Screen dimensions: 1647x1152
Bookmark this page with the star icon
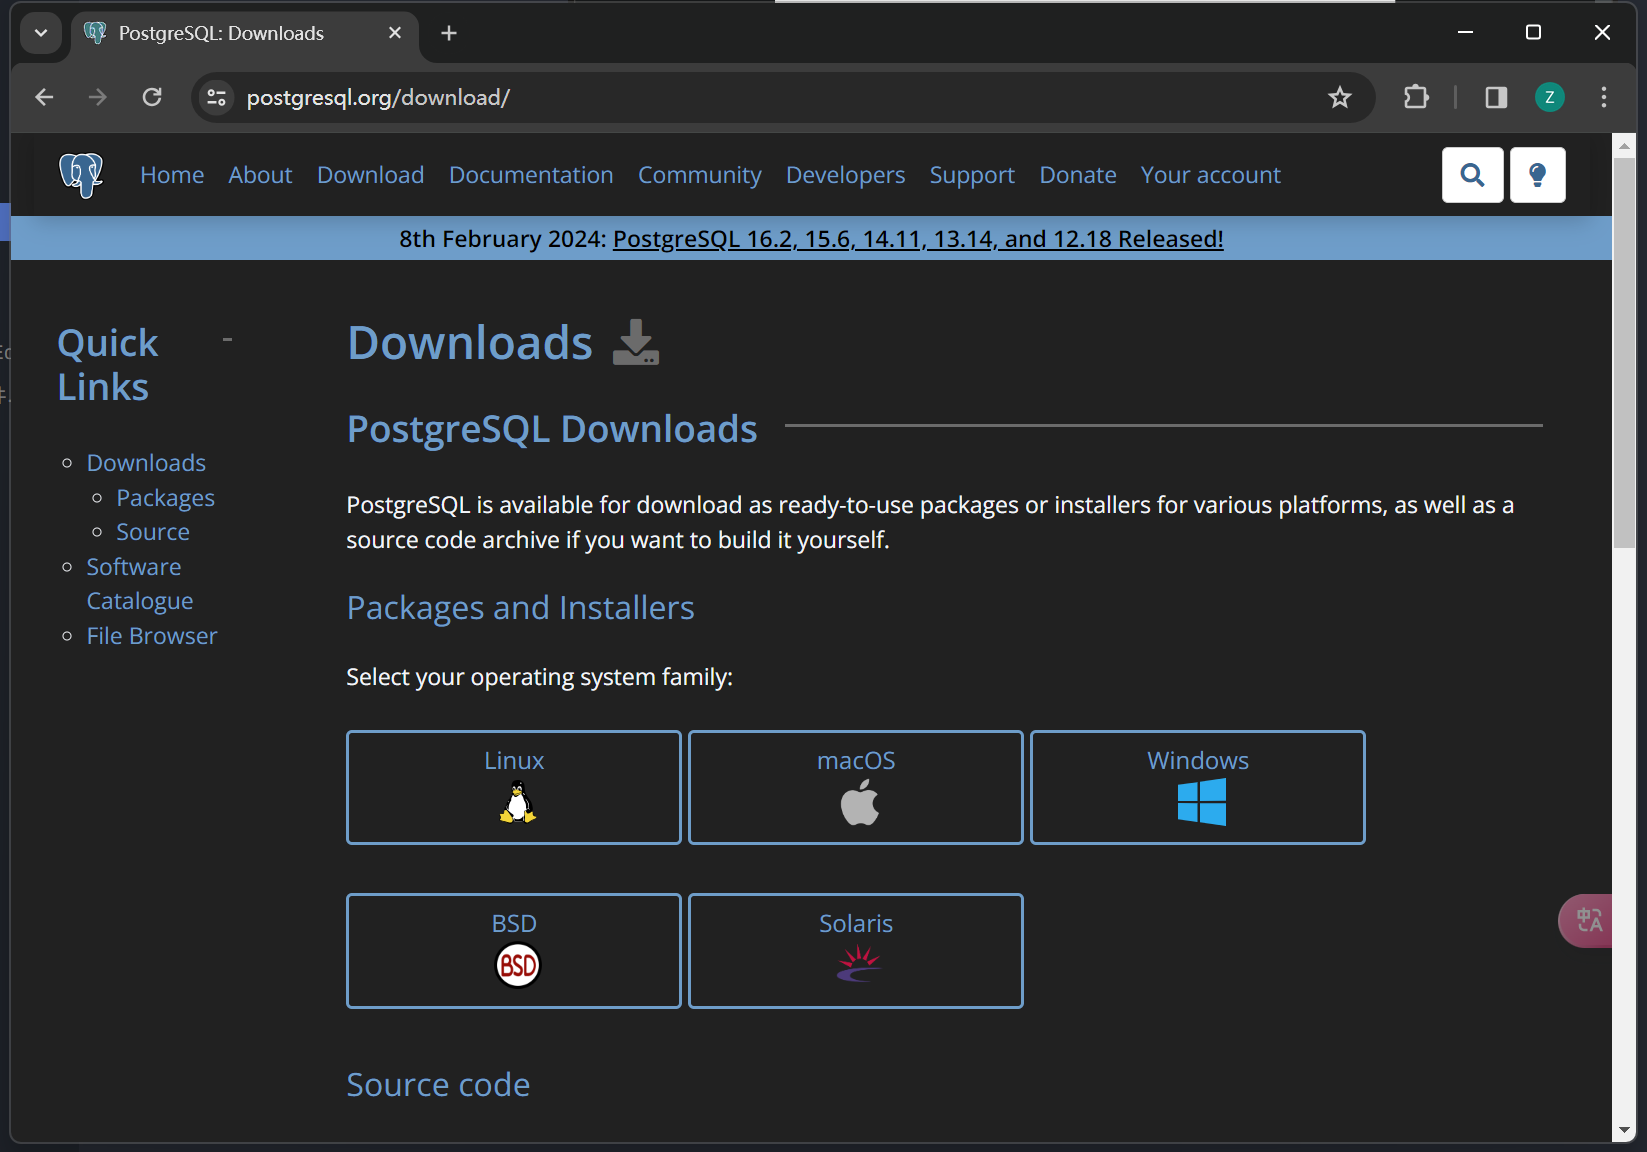click(x=1339, y=97)
